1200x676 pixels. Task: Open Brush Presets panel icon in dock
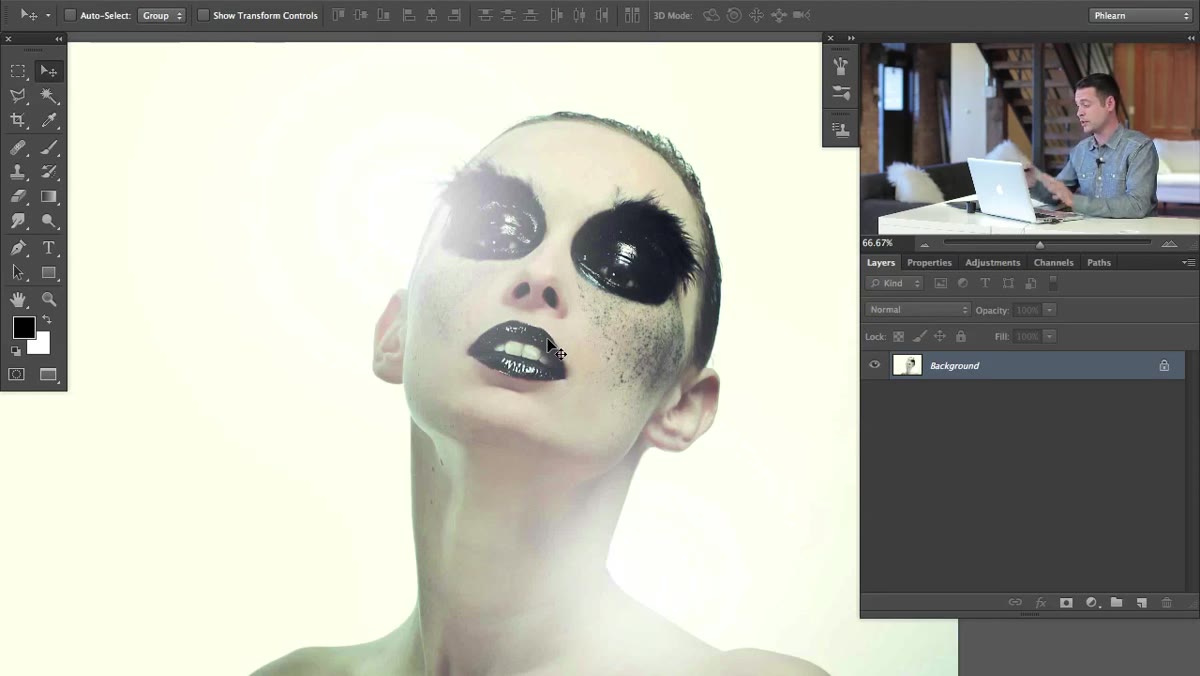pyautogui.click(x=841, y=66)
